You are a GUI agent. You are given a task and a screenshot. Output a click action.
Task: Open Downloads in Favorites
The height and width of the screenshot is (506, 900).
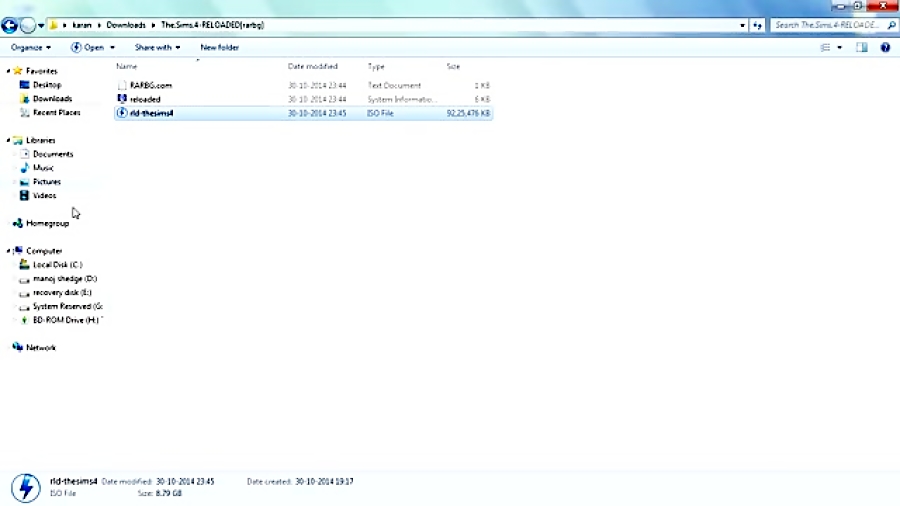(52, 99)
